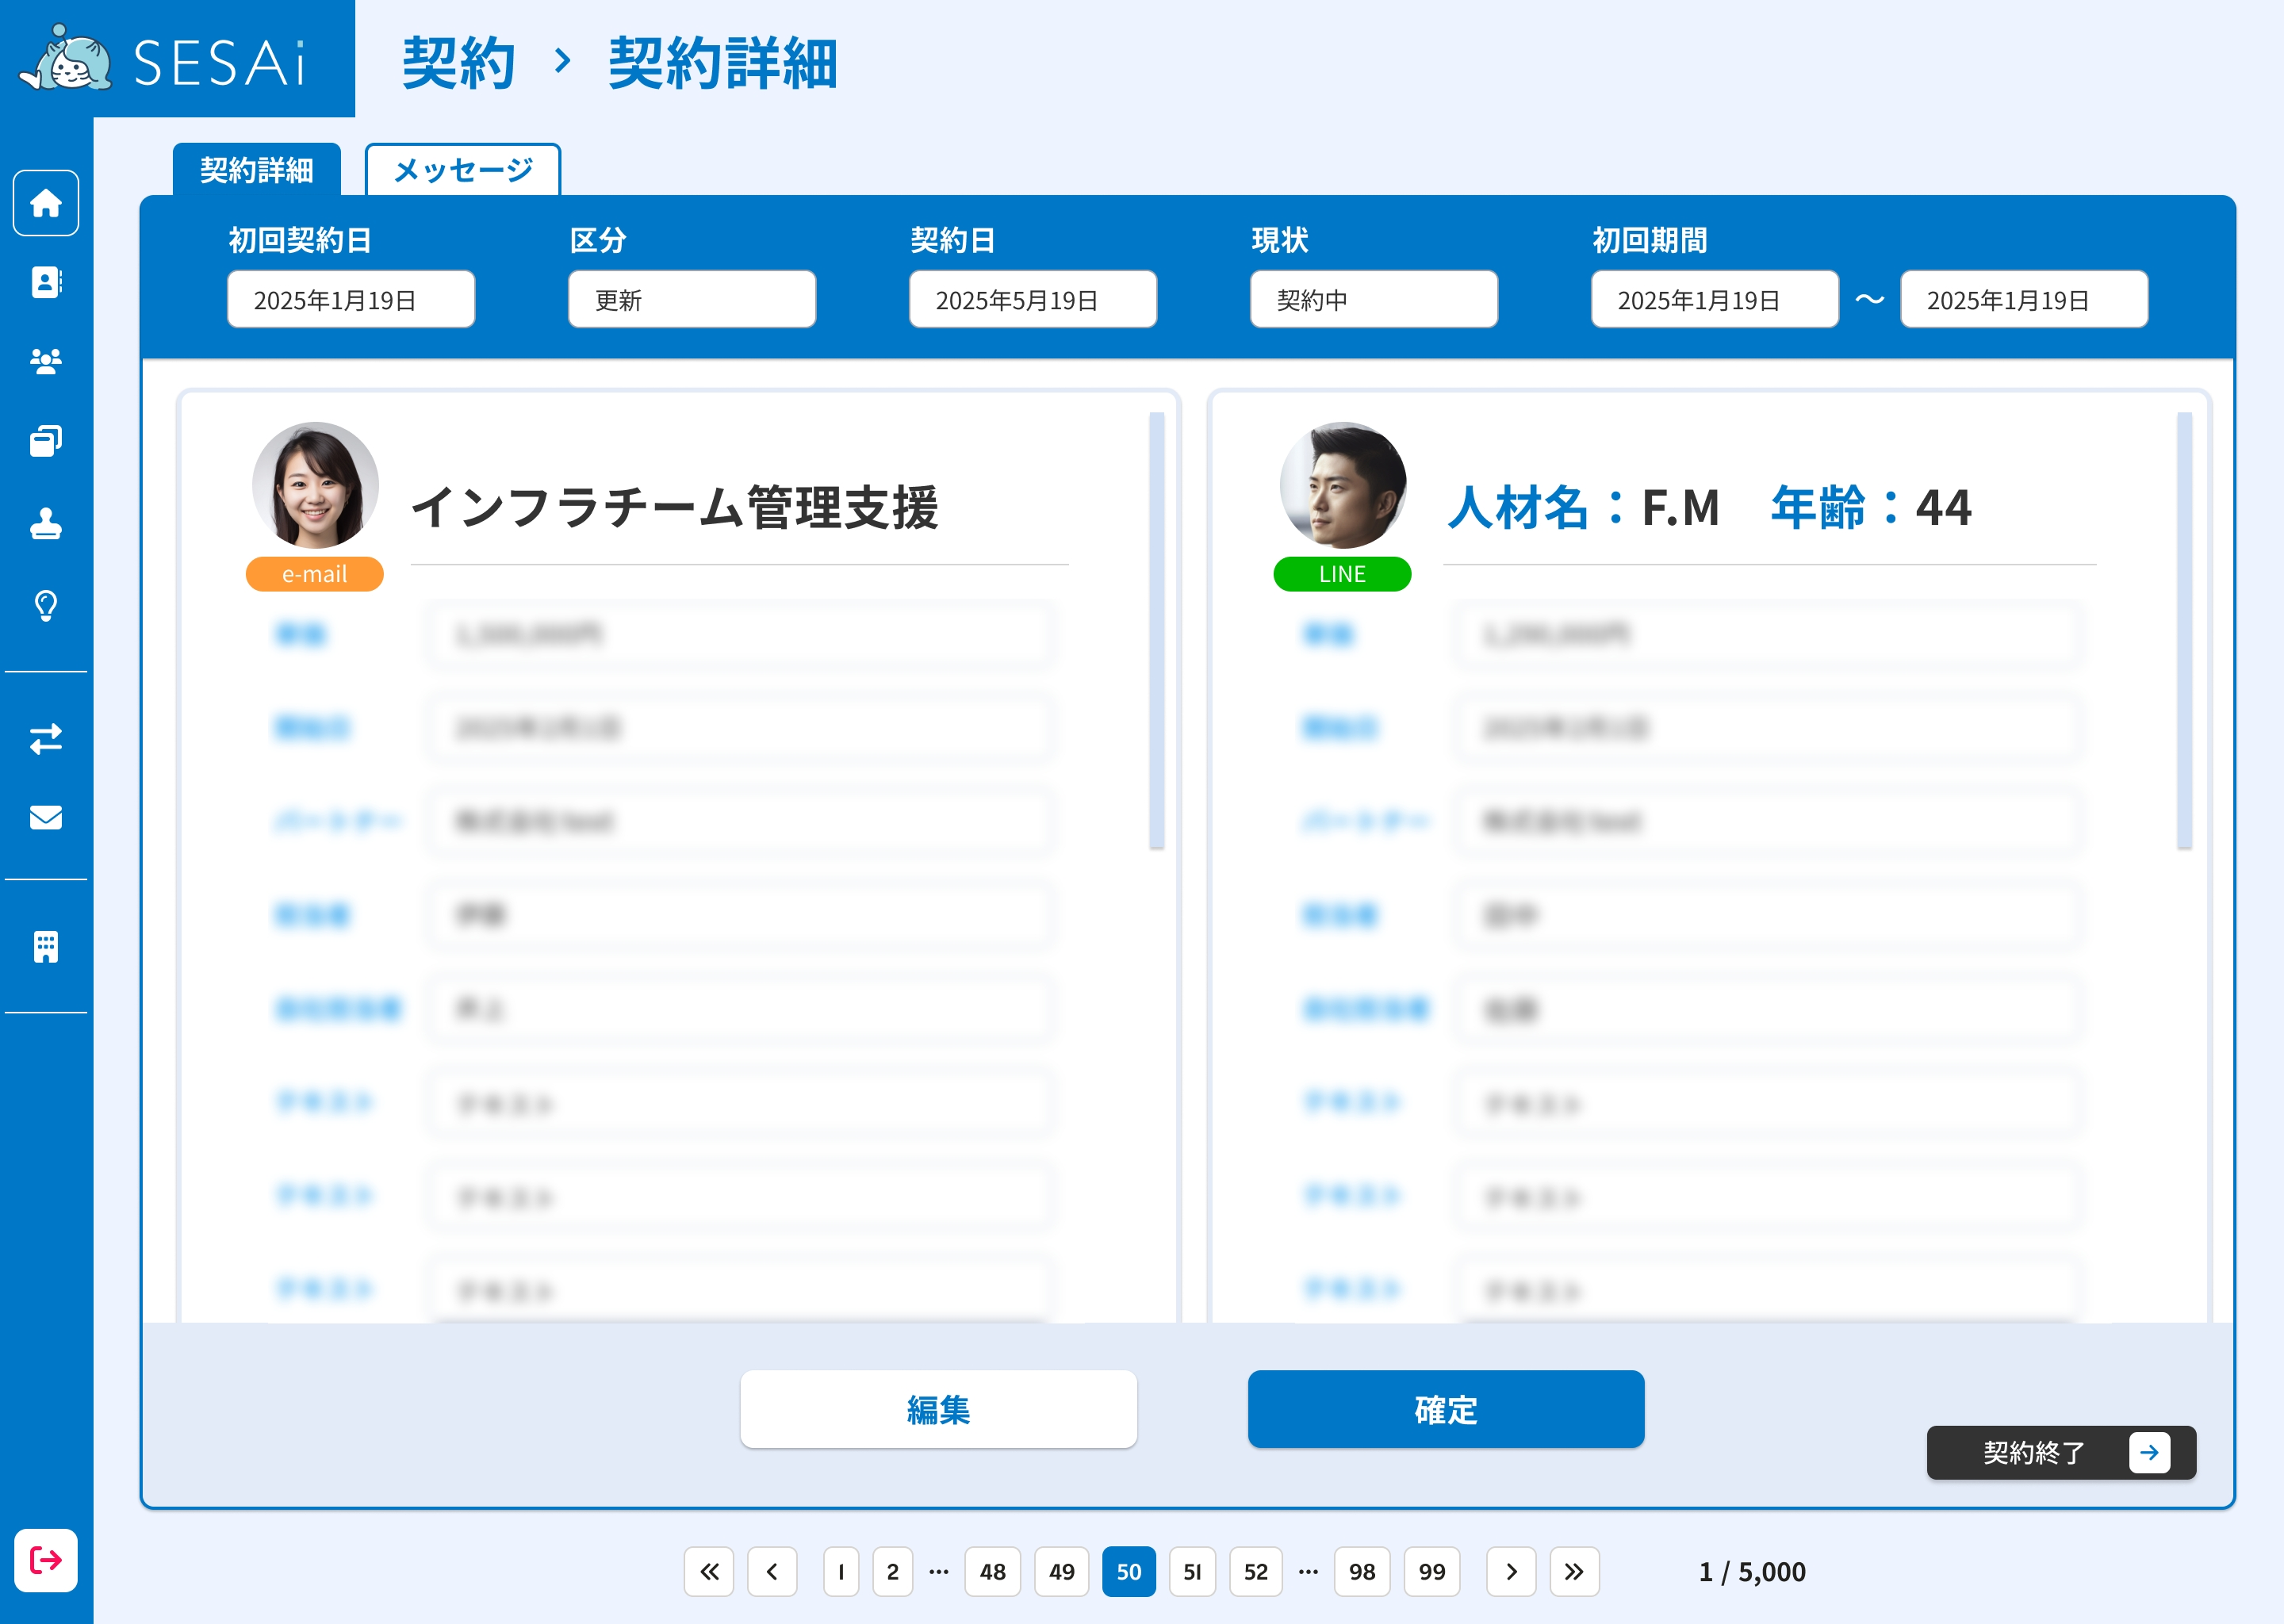Click the logout icon at sidebar bottom
This screenshot has width=2284, height=1624.
pyautogui.click(x=46, y=1560)
